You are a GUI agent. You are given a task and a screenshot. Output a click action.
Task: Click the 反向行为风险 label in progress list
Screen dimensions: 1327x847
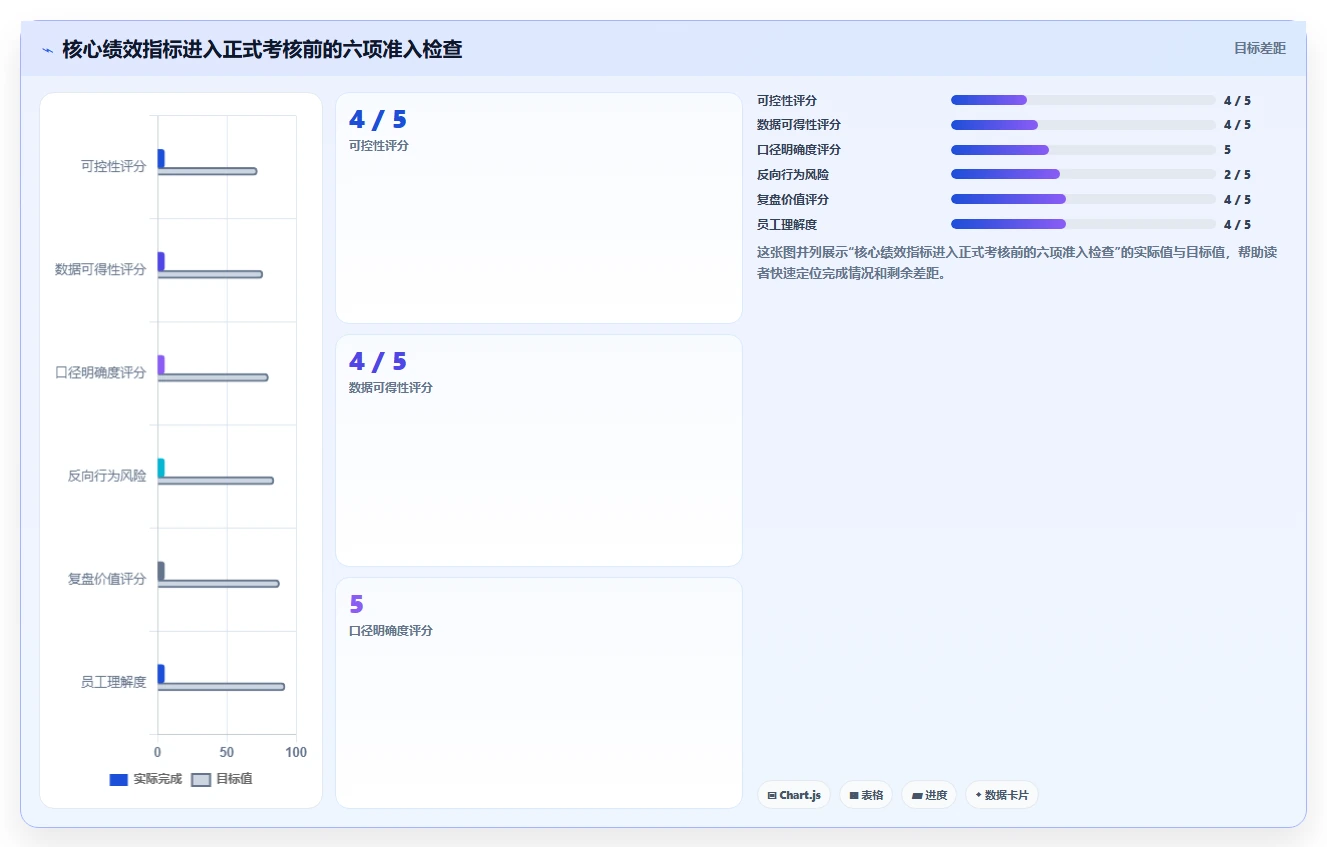pyautogui.click(x=793, y=174)
